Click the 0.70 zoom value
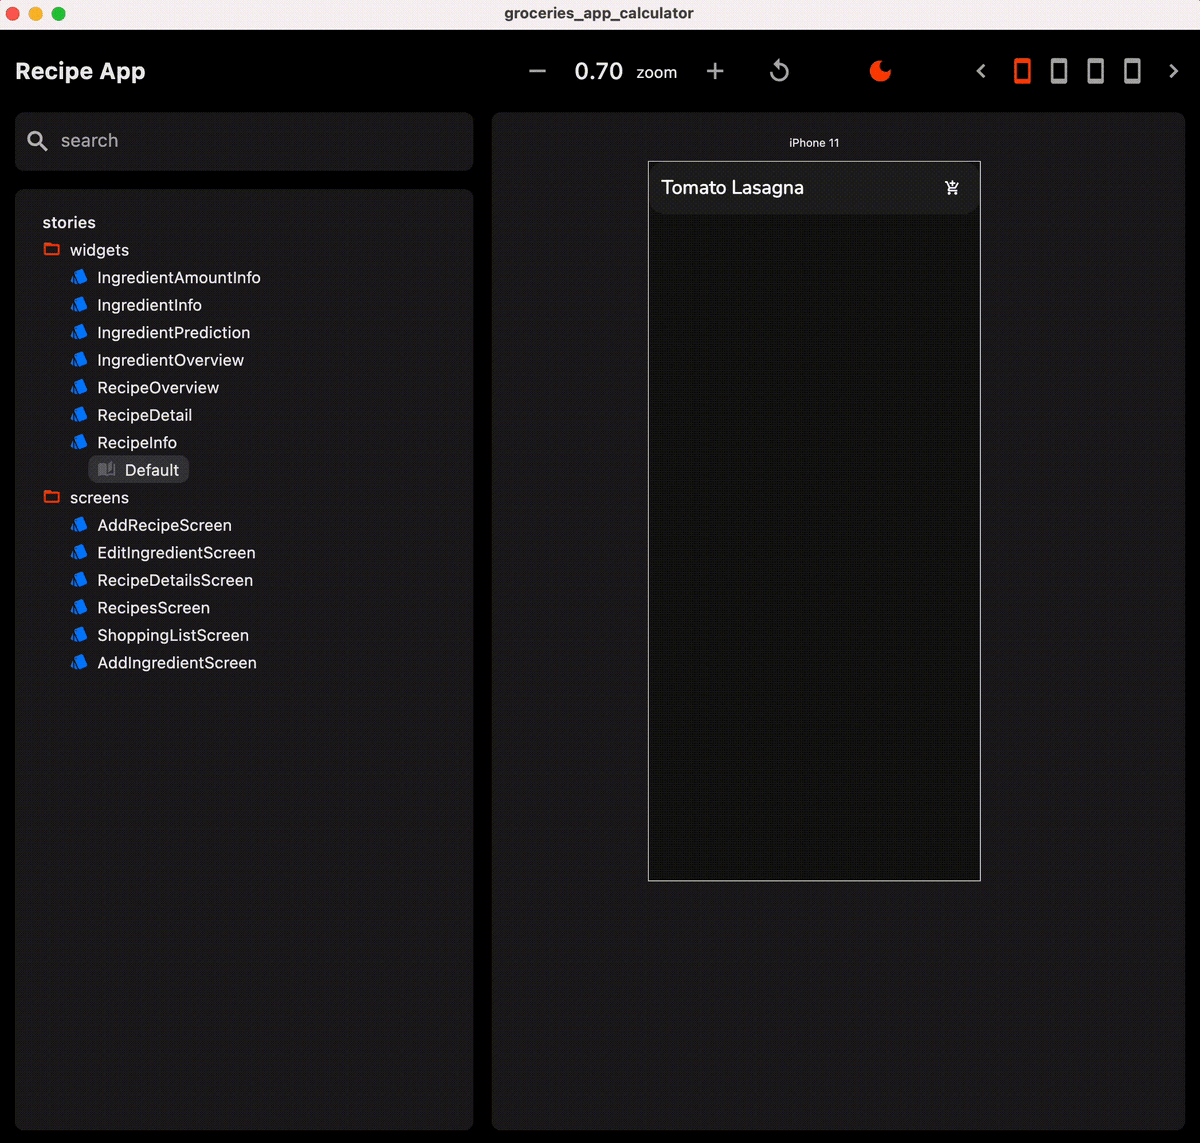Screen dimensions: 1200x1143 click(x=598, y=71)
